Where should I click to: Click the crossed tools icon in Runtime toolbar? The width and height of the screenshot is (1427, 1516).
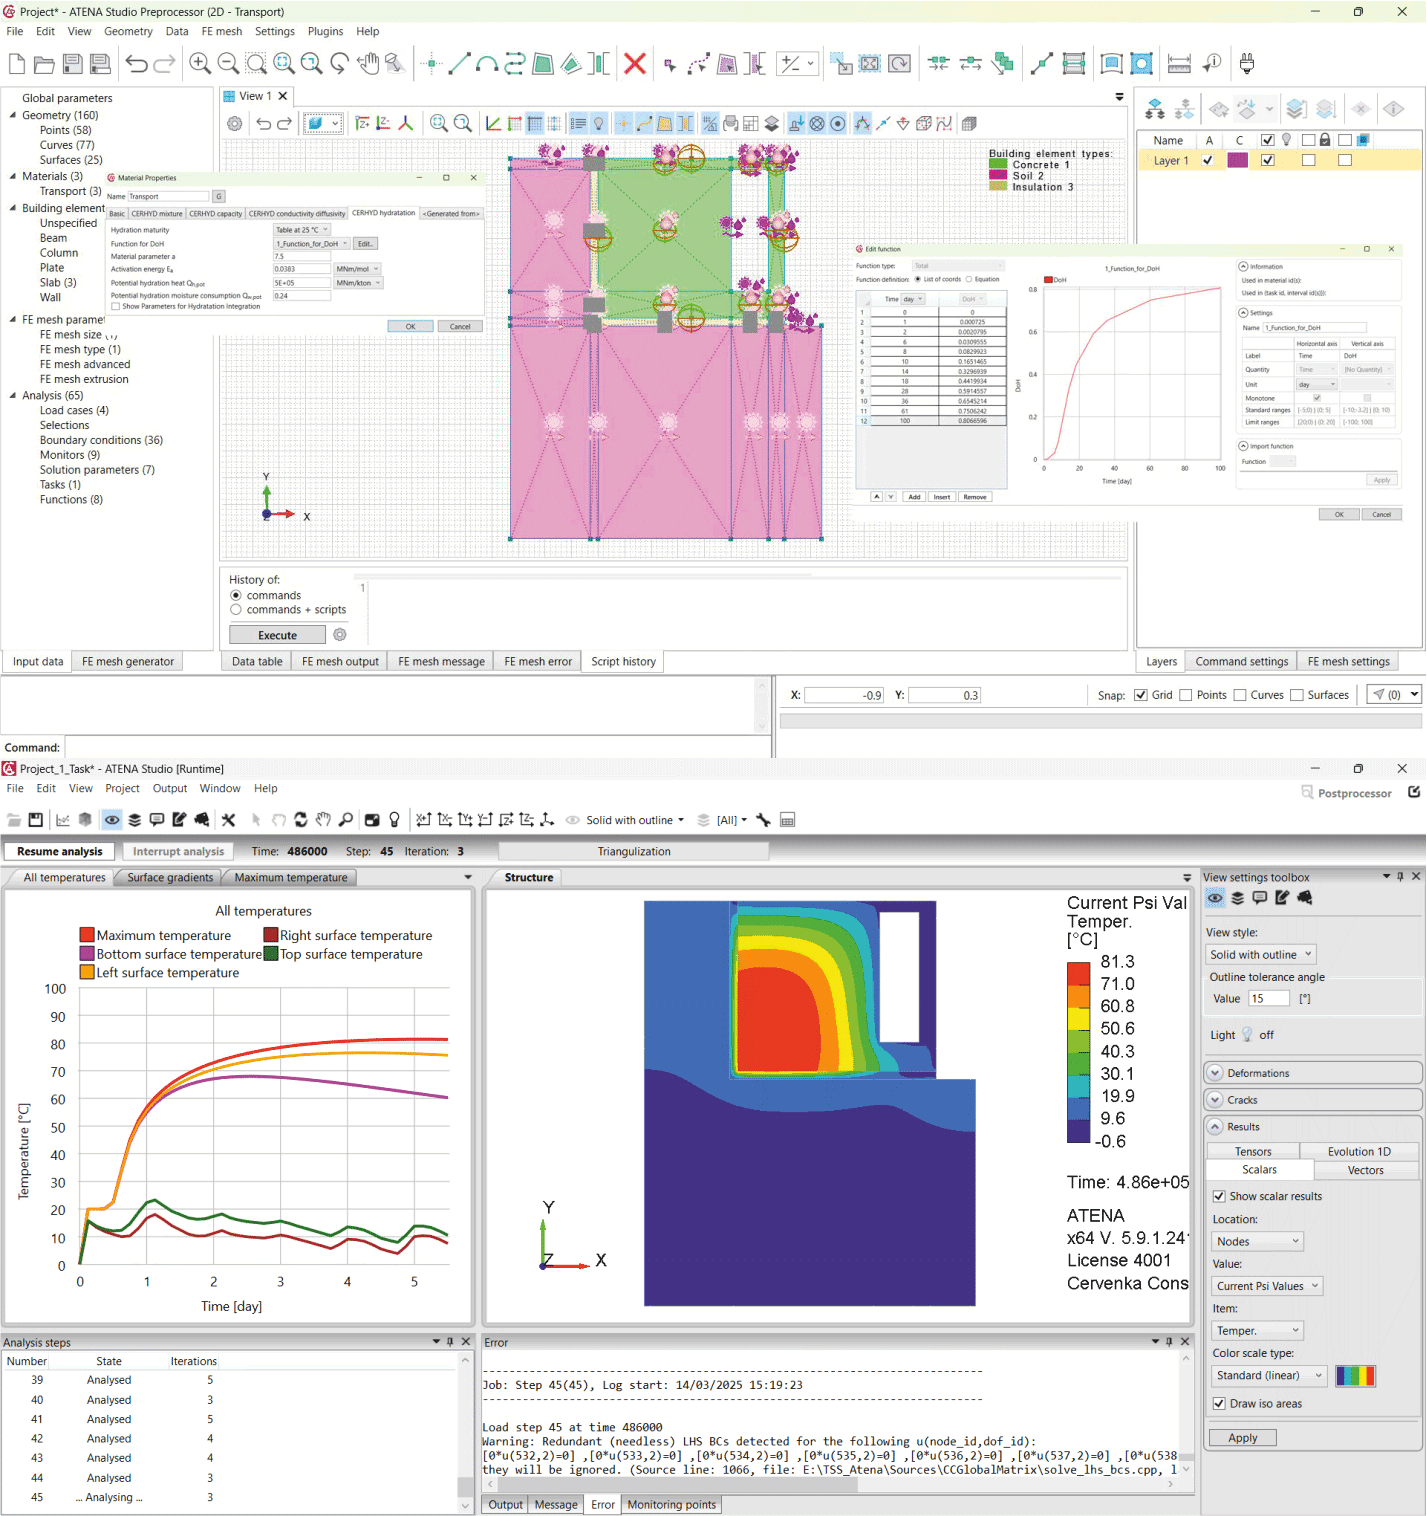(228, 820)
